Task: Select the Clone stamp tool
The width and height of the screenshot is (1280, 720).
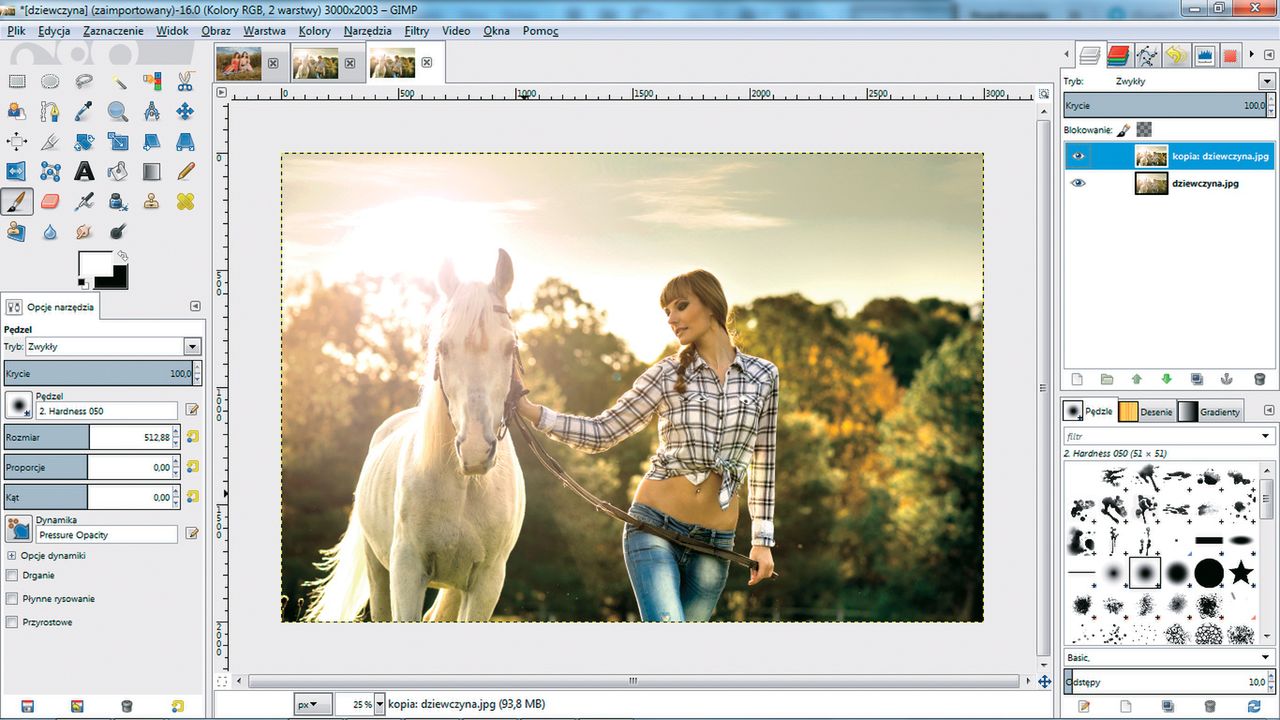Action: [152, 202]
